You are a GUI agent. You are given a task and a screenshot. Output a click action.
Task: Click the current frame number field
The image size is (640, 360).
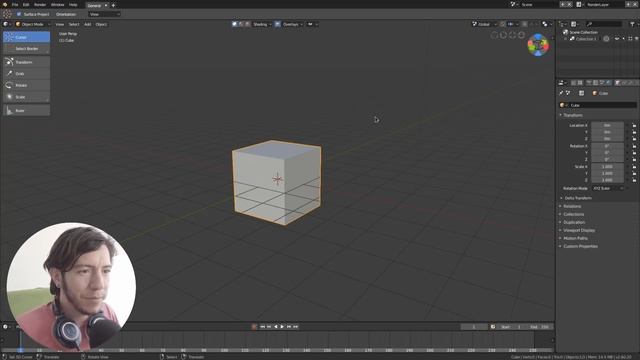(474, 327)
